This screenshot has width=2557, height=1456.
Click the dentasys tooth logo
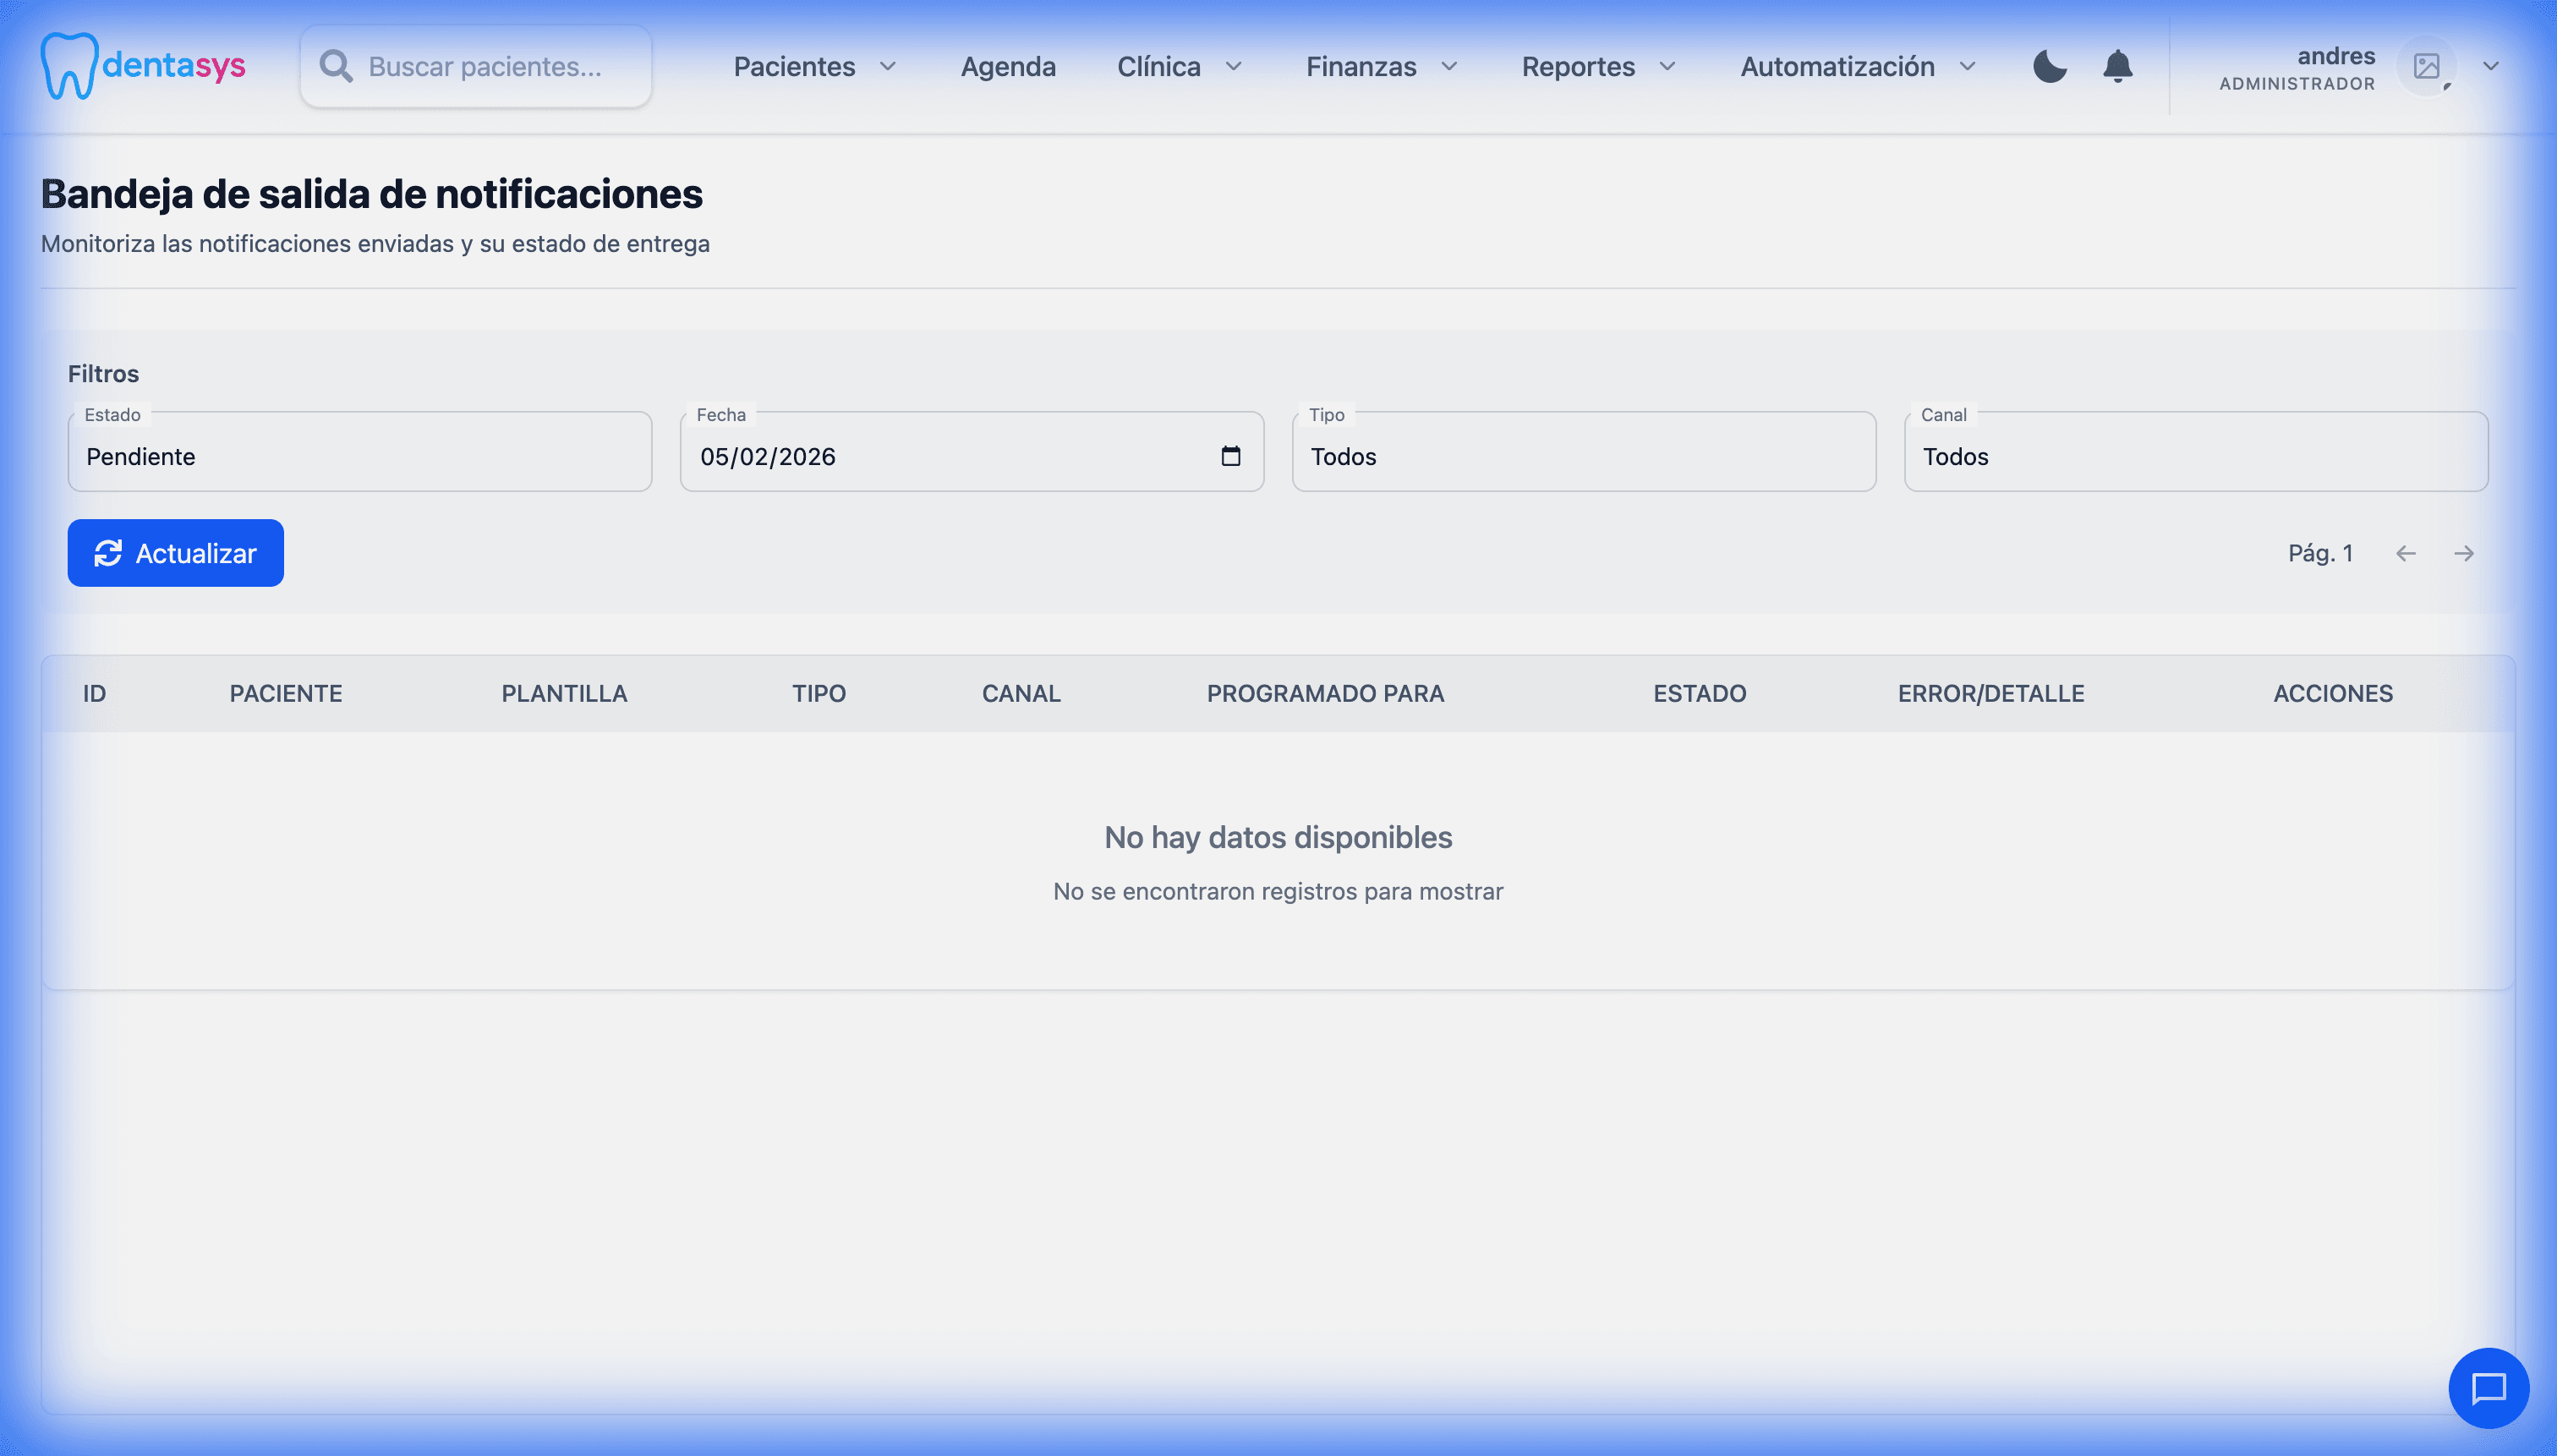coord(69,66)
